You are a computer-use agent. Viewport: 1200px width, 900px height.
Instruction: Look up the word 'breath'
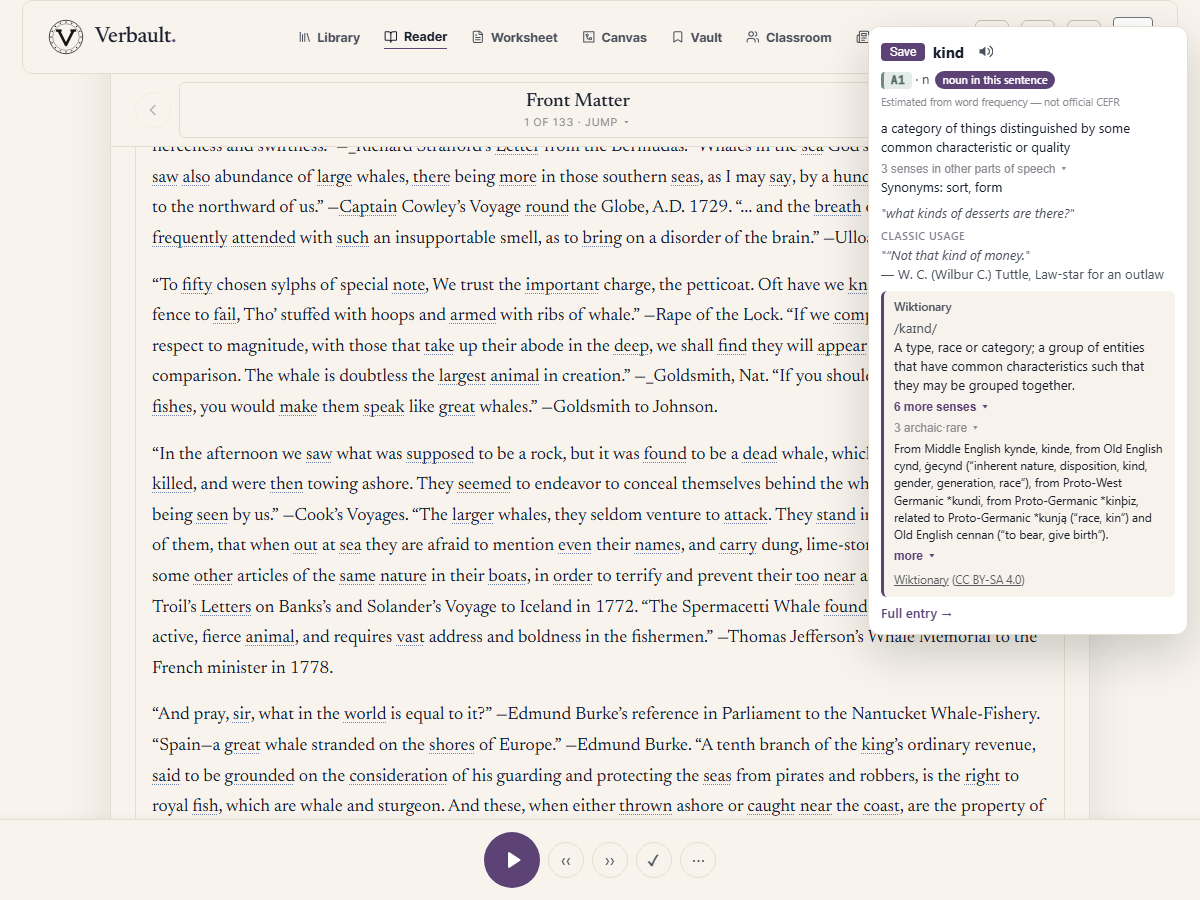(x=837, y=207)
